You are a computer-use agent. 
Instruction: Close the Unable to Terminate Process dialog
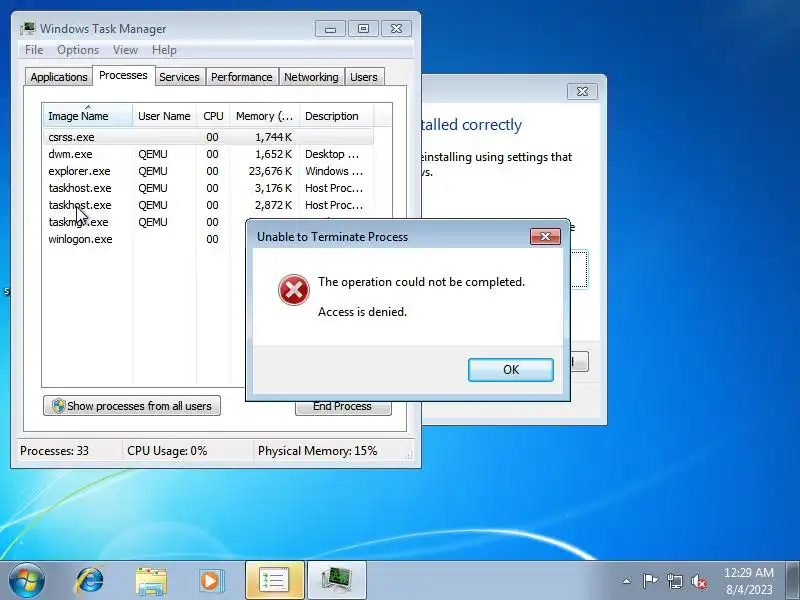click(545, 236)
